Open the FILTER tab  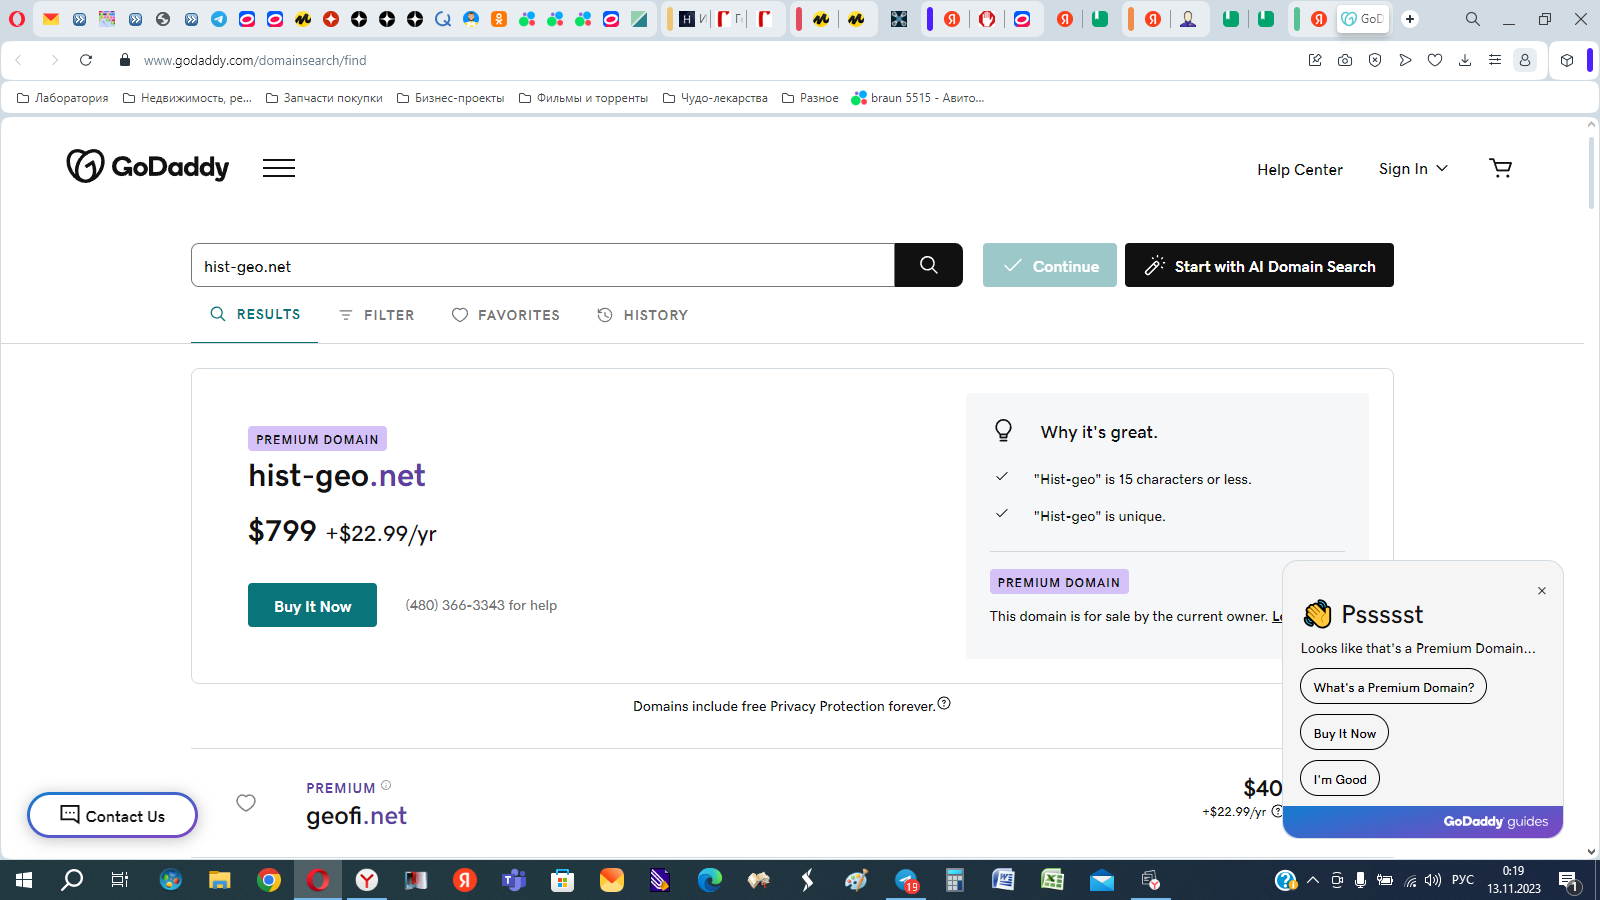(x=377, y=315)
